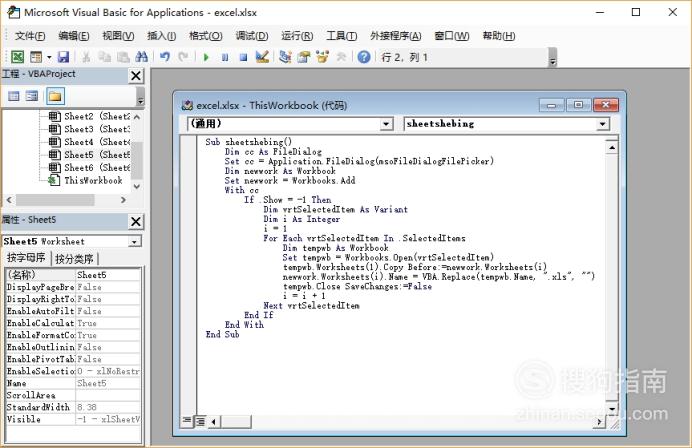Open the 编辑(E) menu
692x448 pixels.
74,36
